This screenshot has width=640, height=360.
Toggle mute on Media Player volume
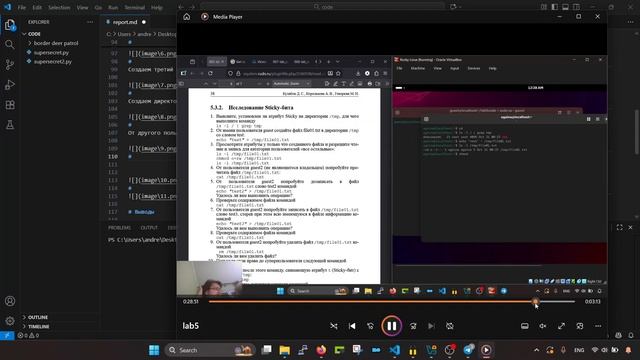point(543,326)
